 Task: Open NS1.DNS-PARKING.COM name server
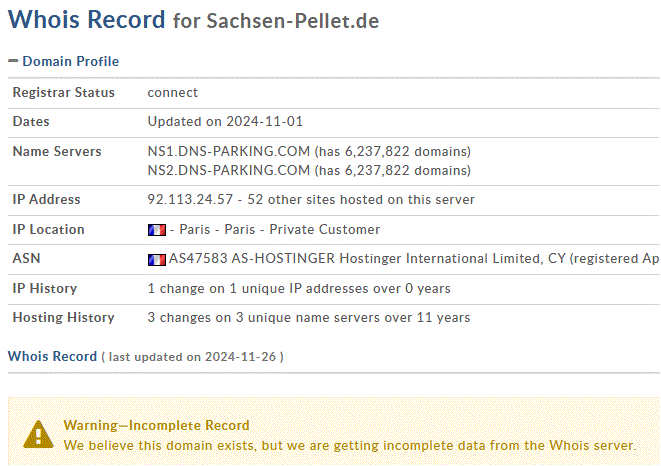228,151
